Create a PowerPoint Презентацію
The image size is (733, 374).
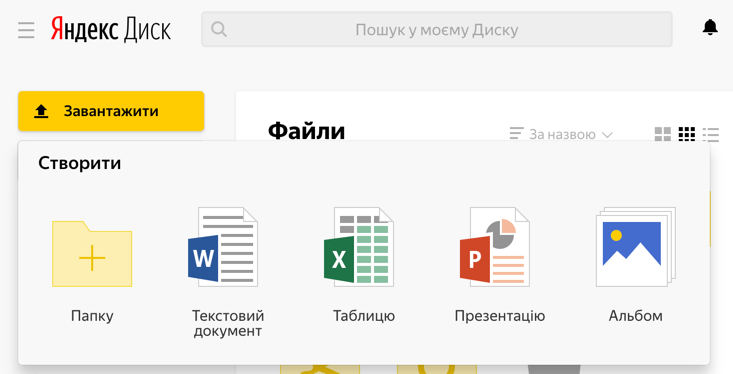click(495, 247)
